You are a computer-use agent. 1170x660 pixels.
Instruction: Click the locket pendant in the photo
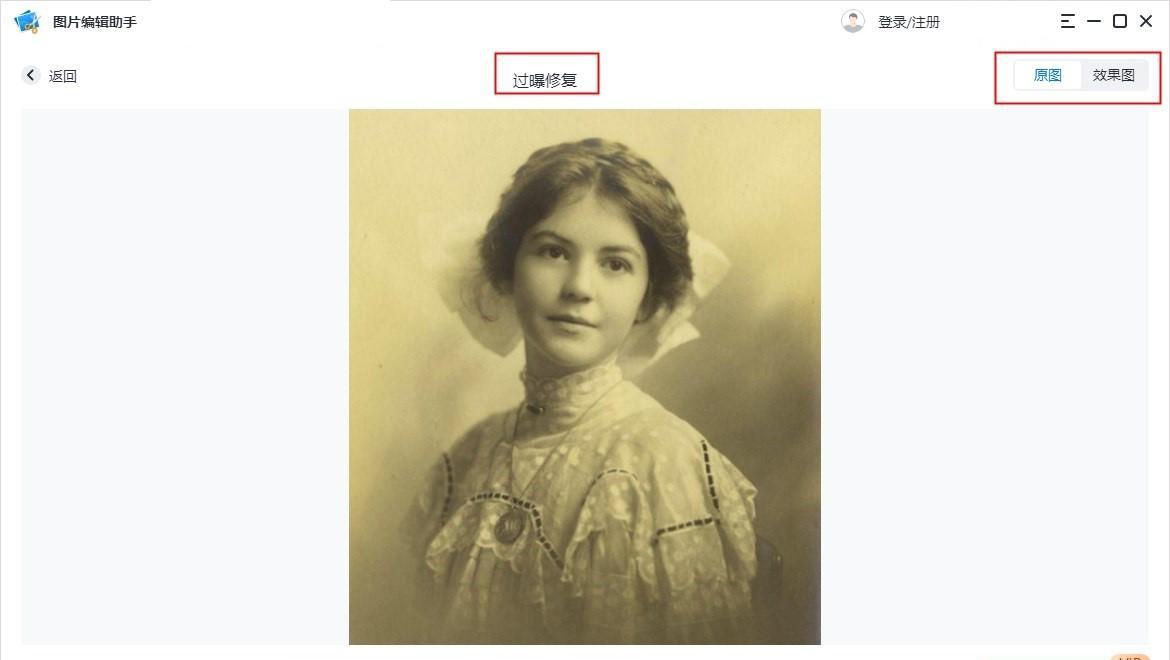pyautogui.click(x=510, y=528)
